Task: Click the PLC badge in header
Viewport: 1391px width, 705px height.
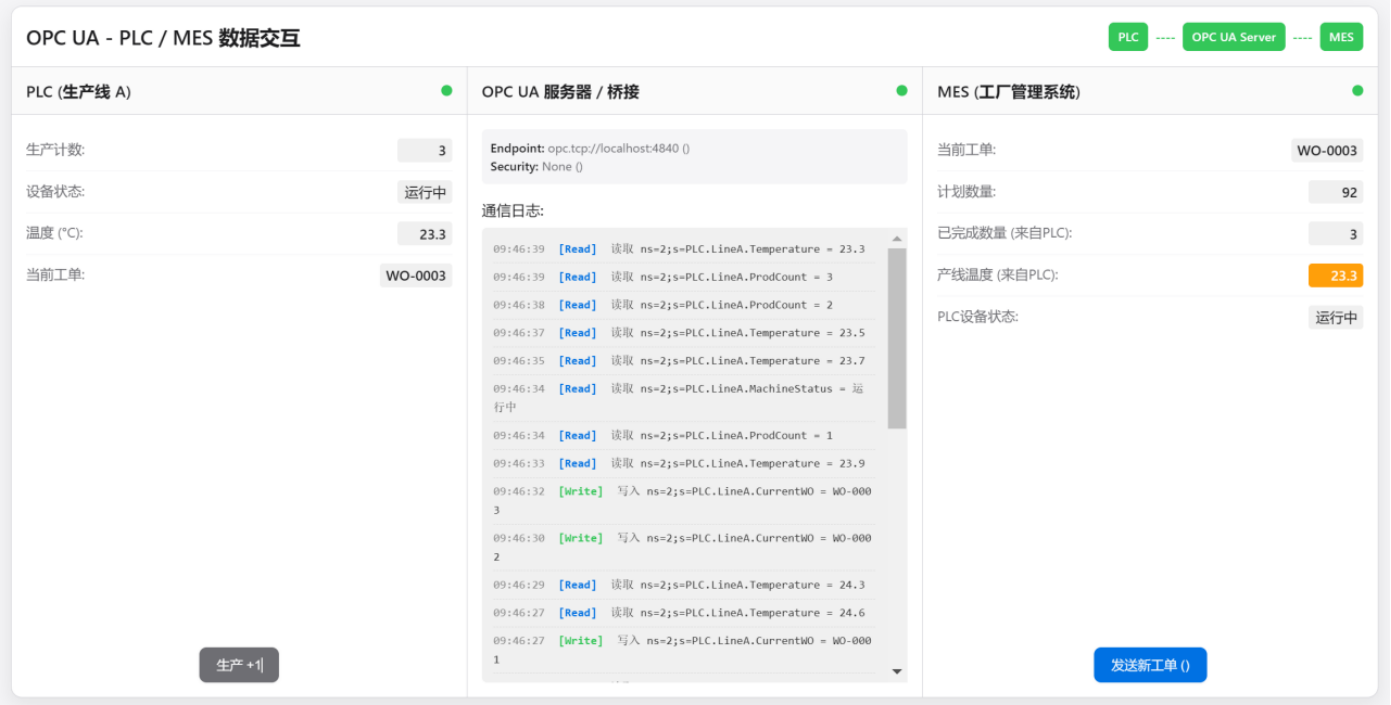Action: pyautogui.click(x=1128, y=37)
